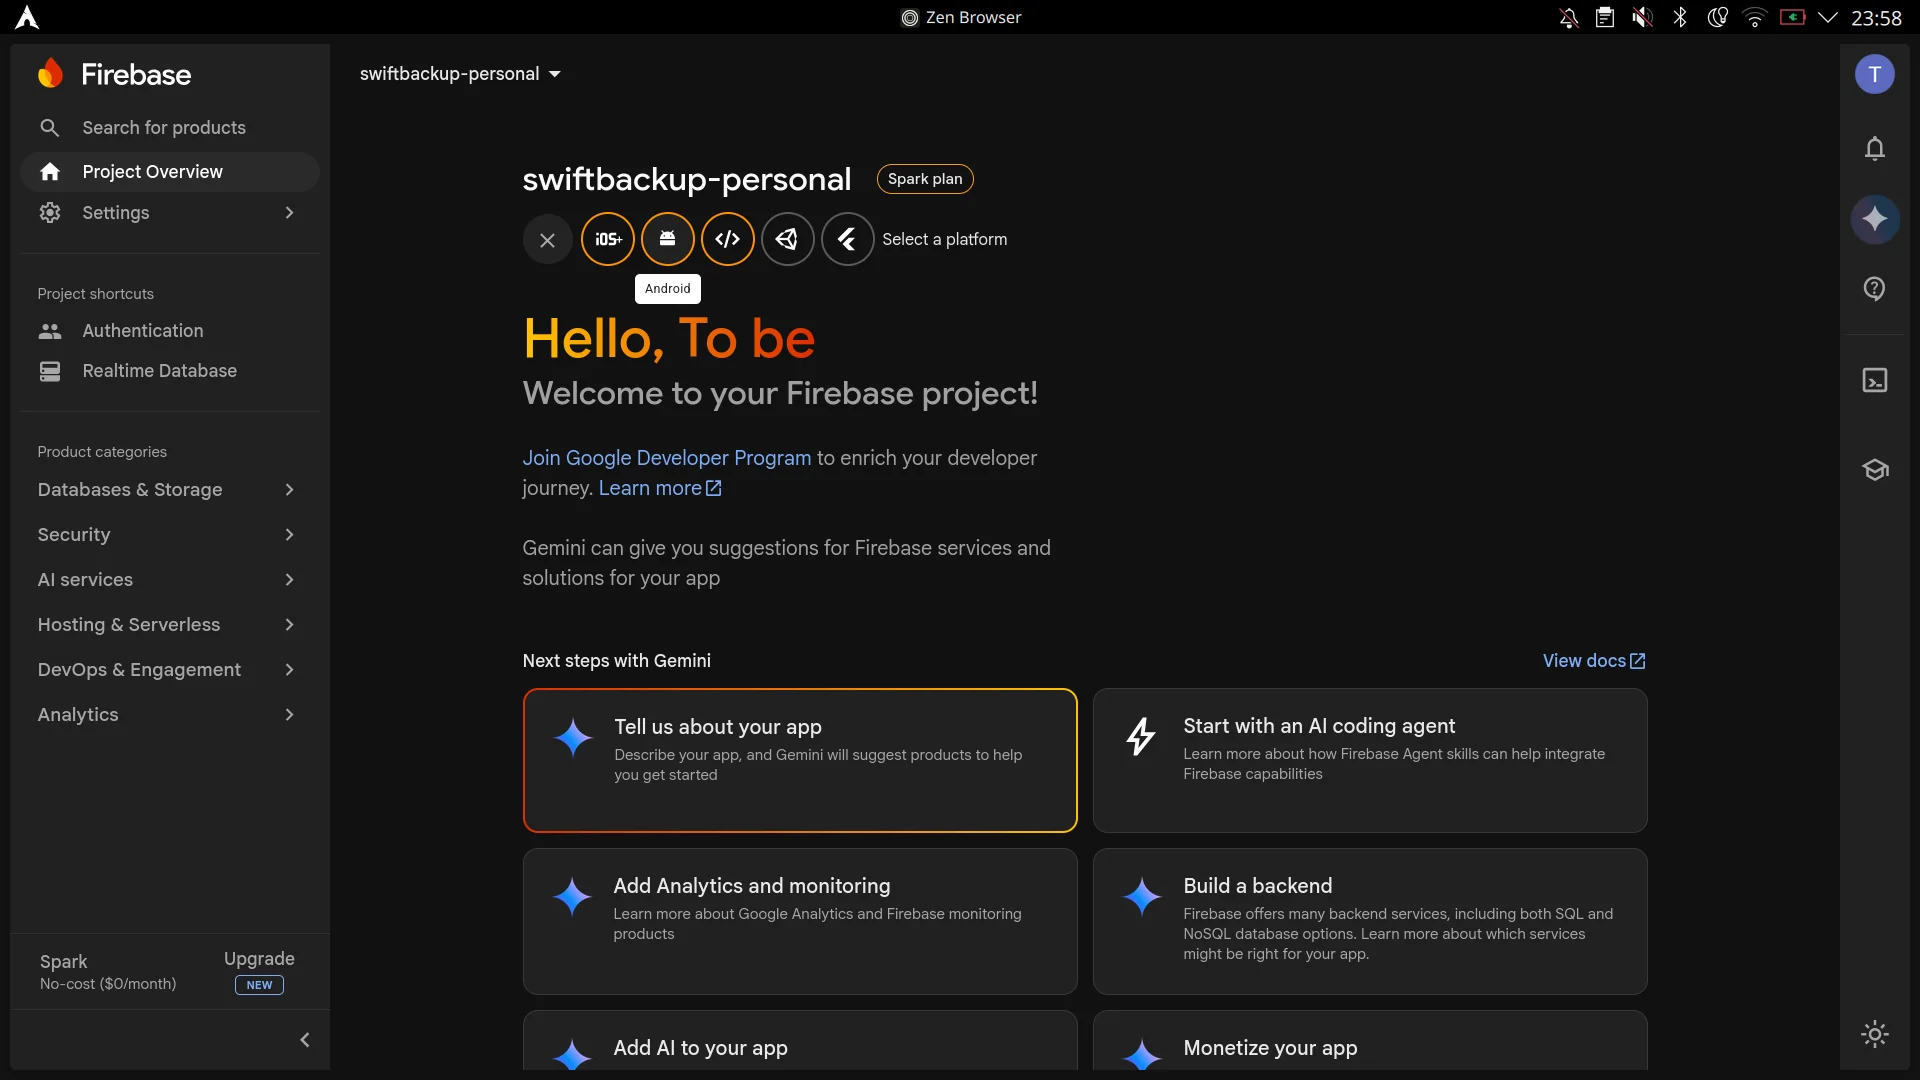Open the Learn more link
Image resolution: width=1920 pixels, height=1080 pixels.
tap(660, 488)
